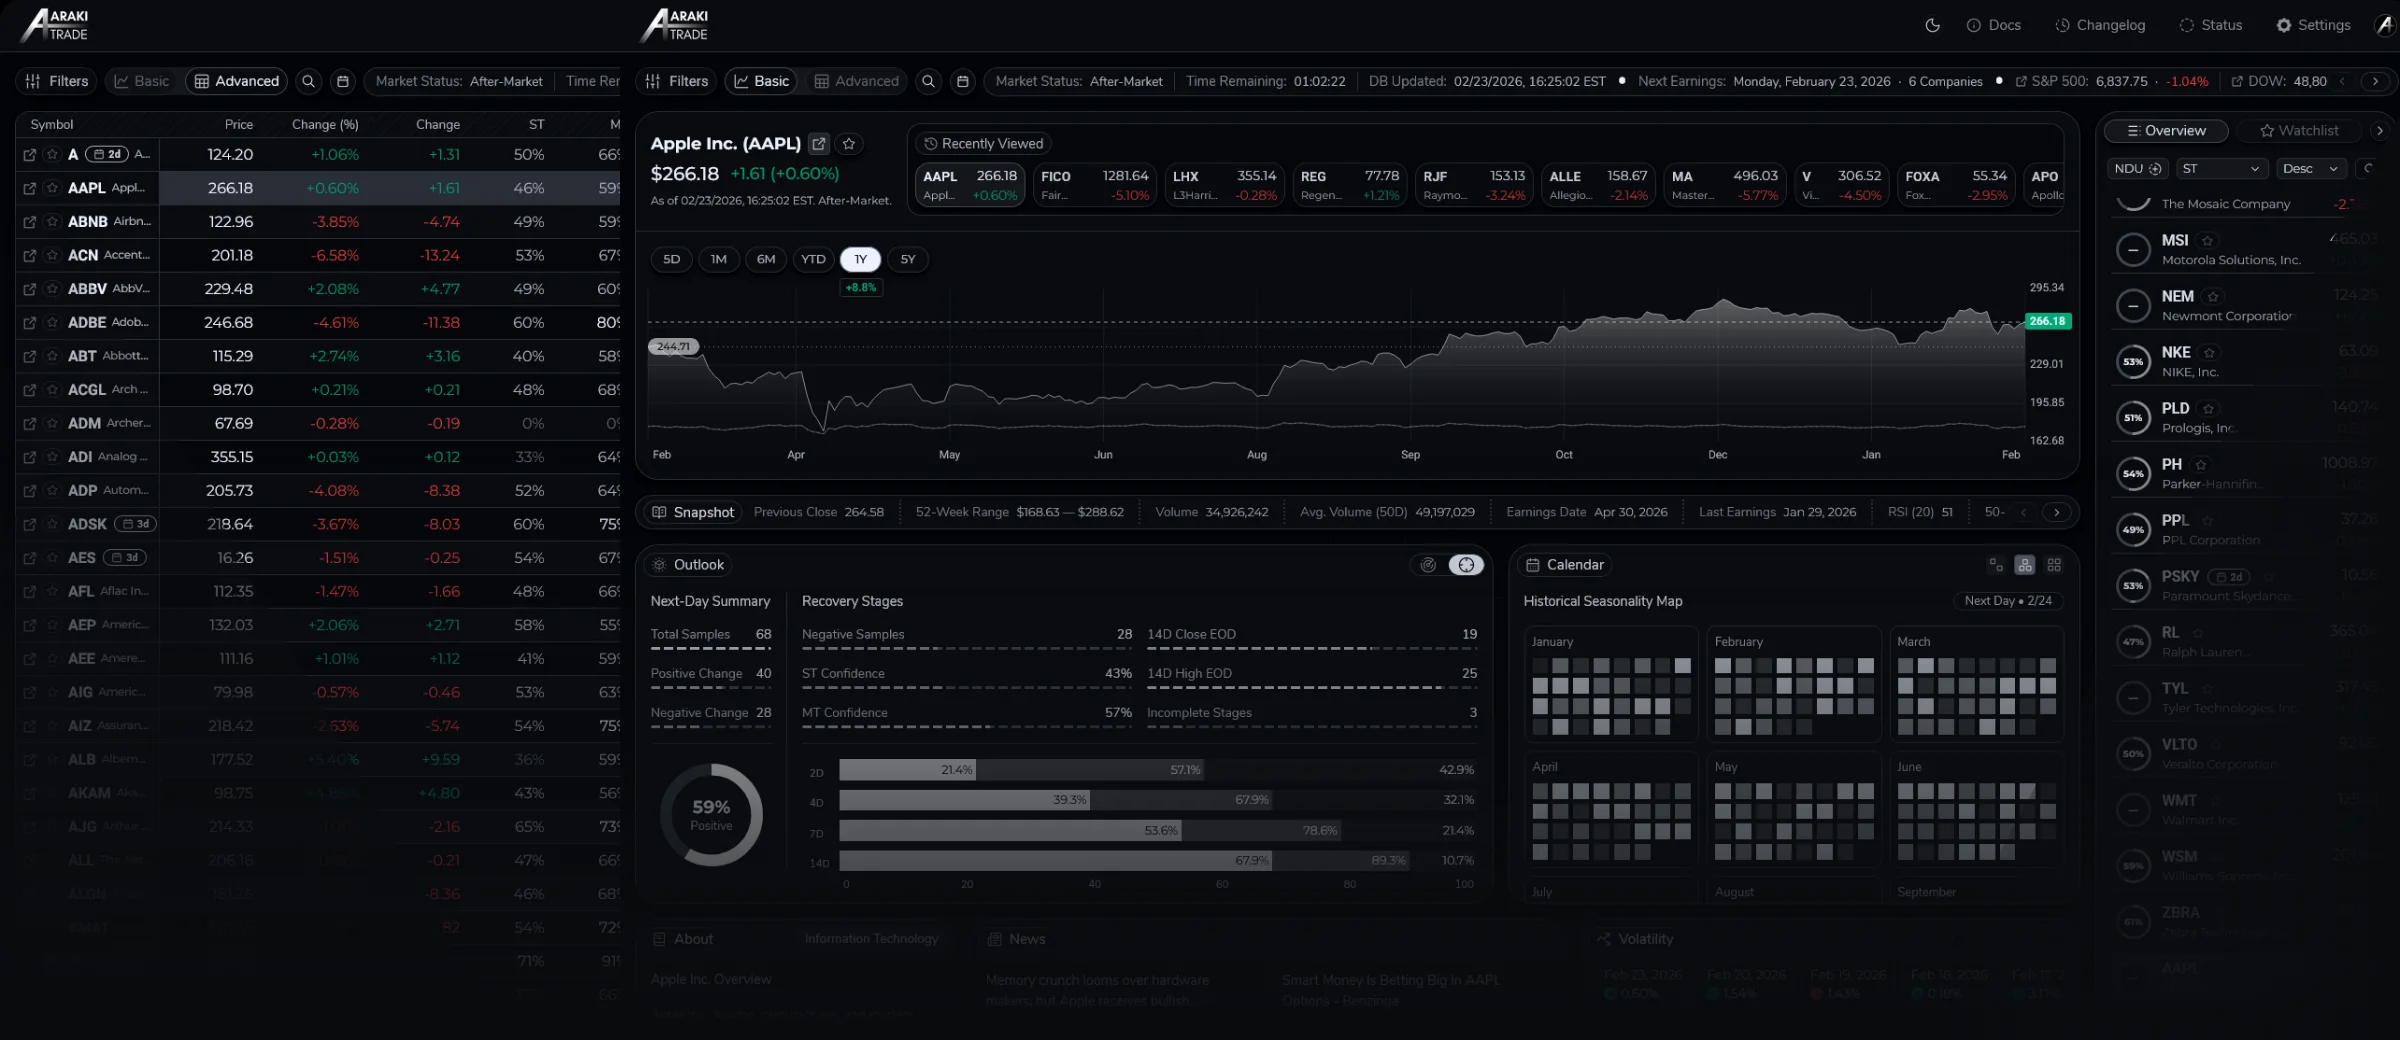Image resolution: width=2400 pixels, height=1040 pixels.
Task: Toggle the highlighted middle calendar view mode
Action: click(2025, 565)
